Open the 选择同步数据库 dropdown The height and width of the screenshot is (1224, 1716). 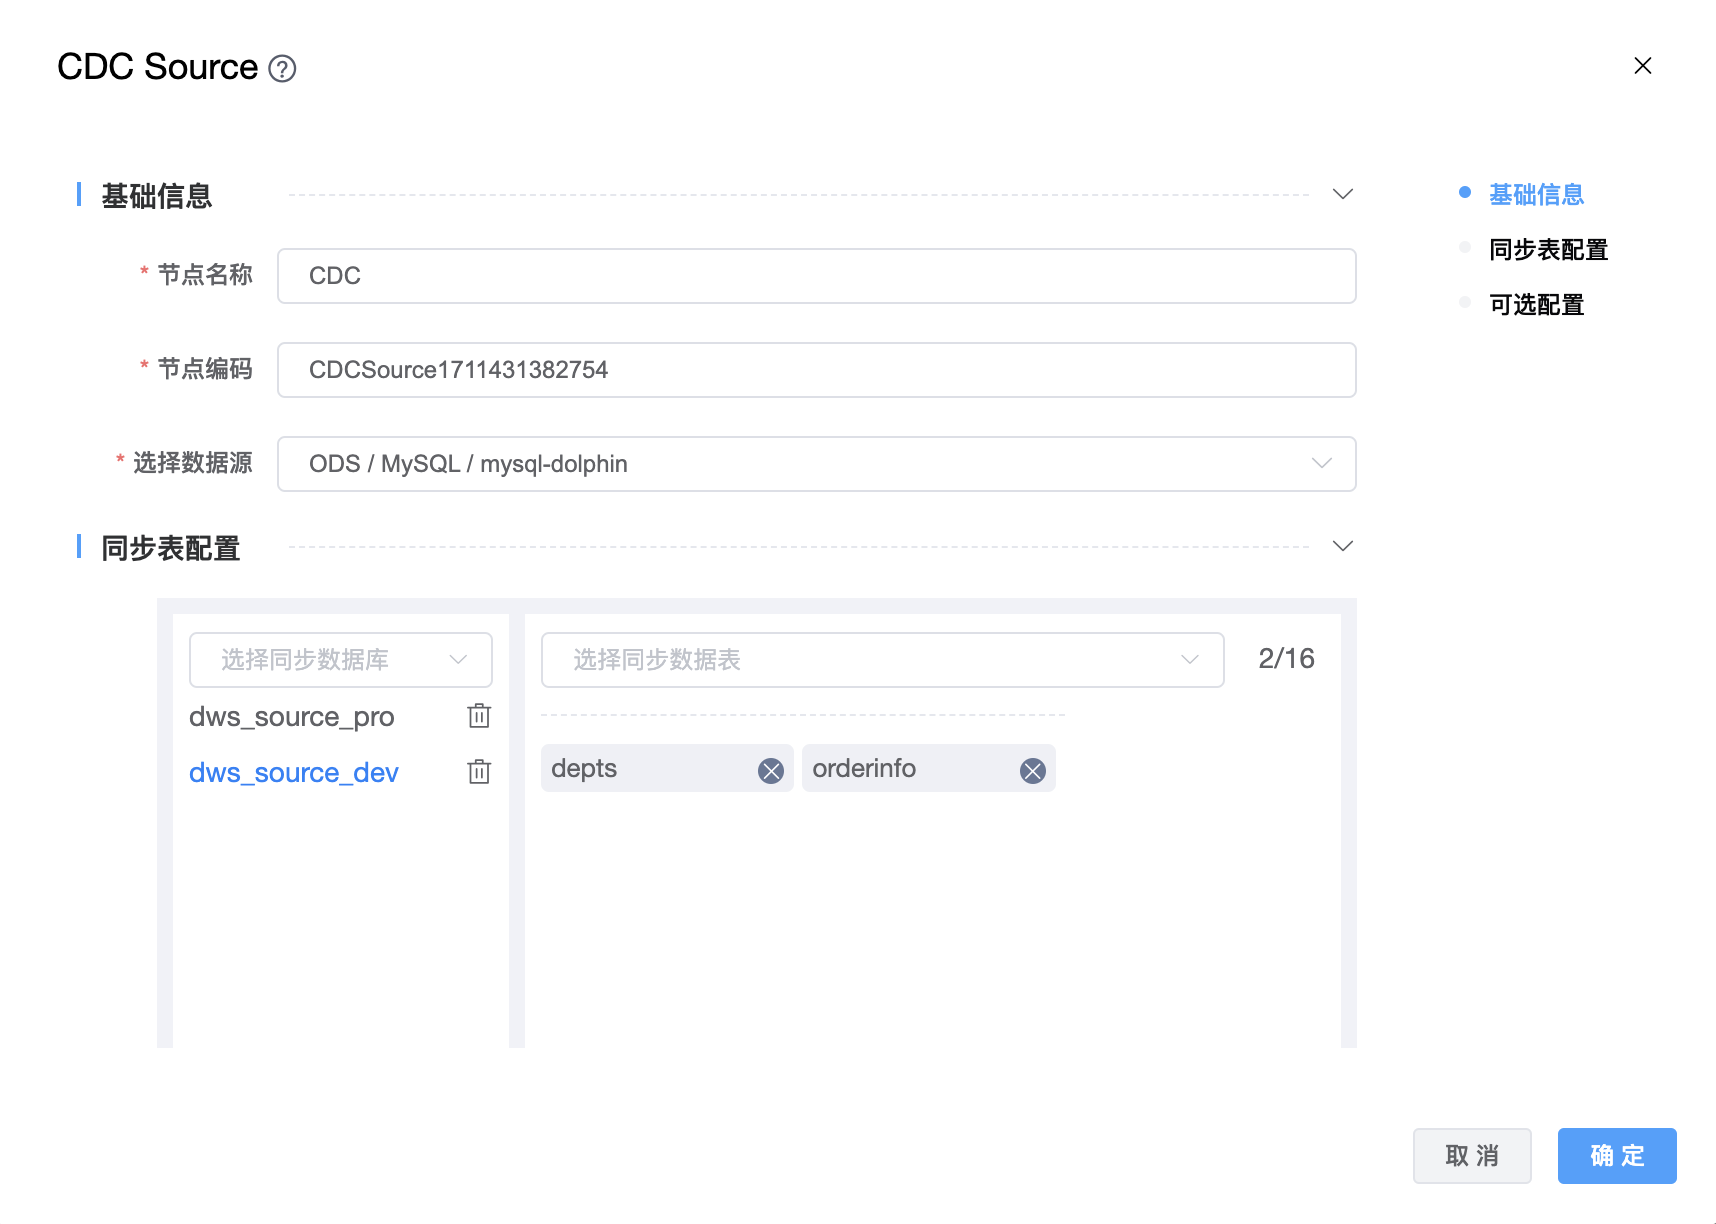pos(340,660)
